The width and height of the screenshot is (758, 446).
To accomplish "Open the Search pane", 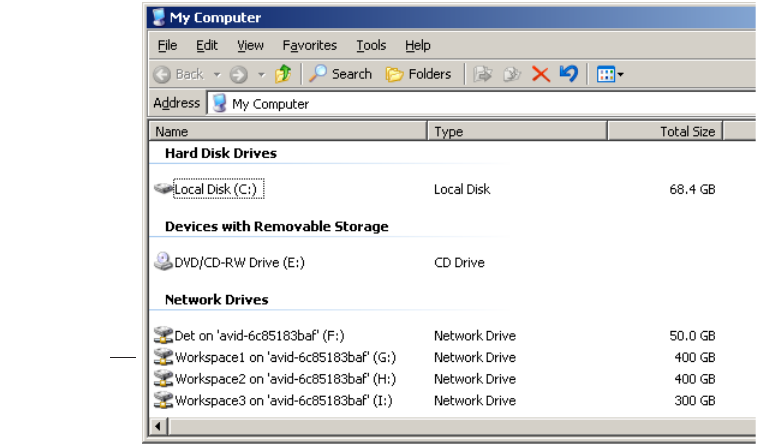I will 341,74.
